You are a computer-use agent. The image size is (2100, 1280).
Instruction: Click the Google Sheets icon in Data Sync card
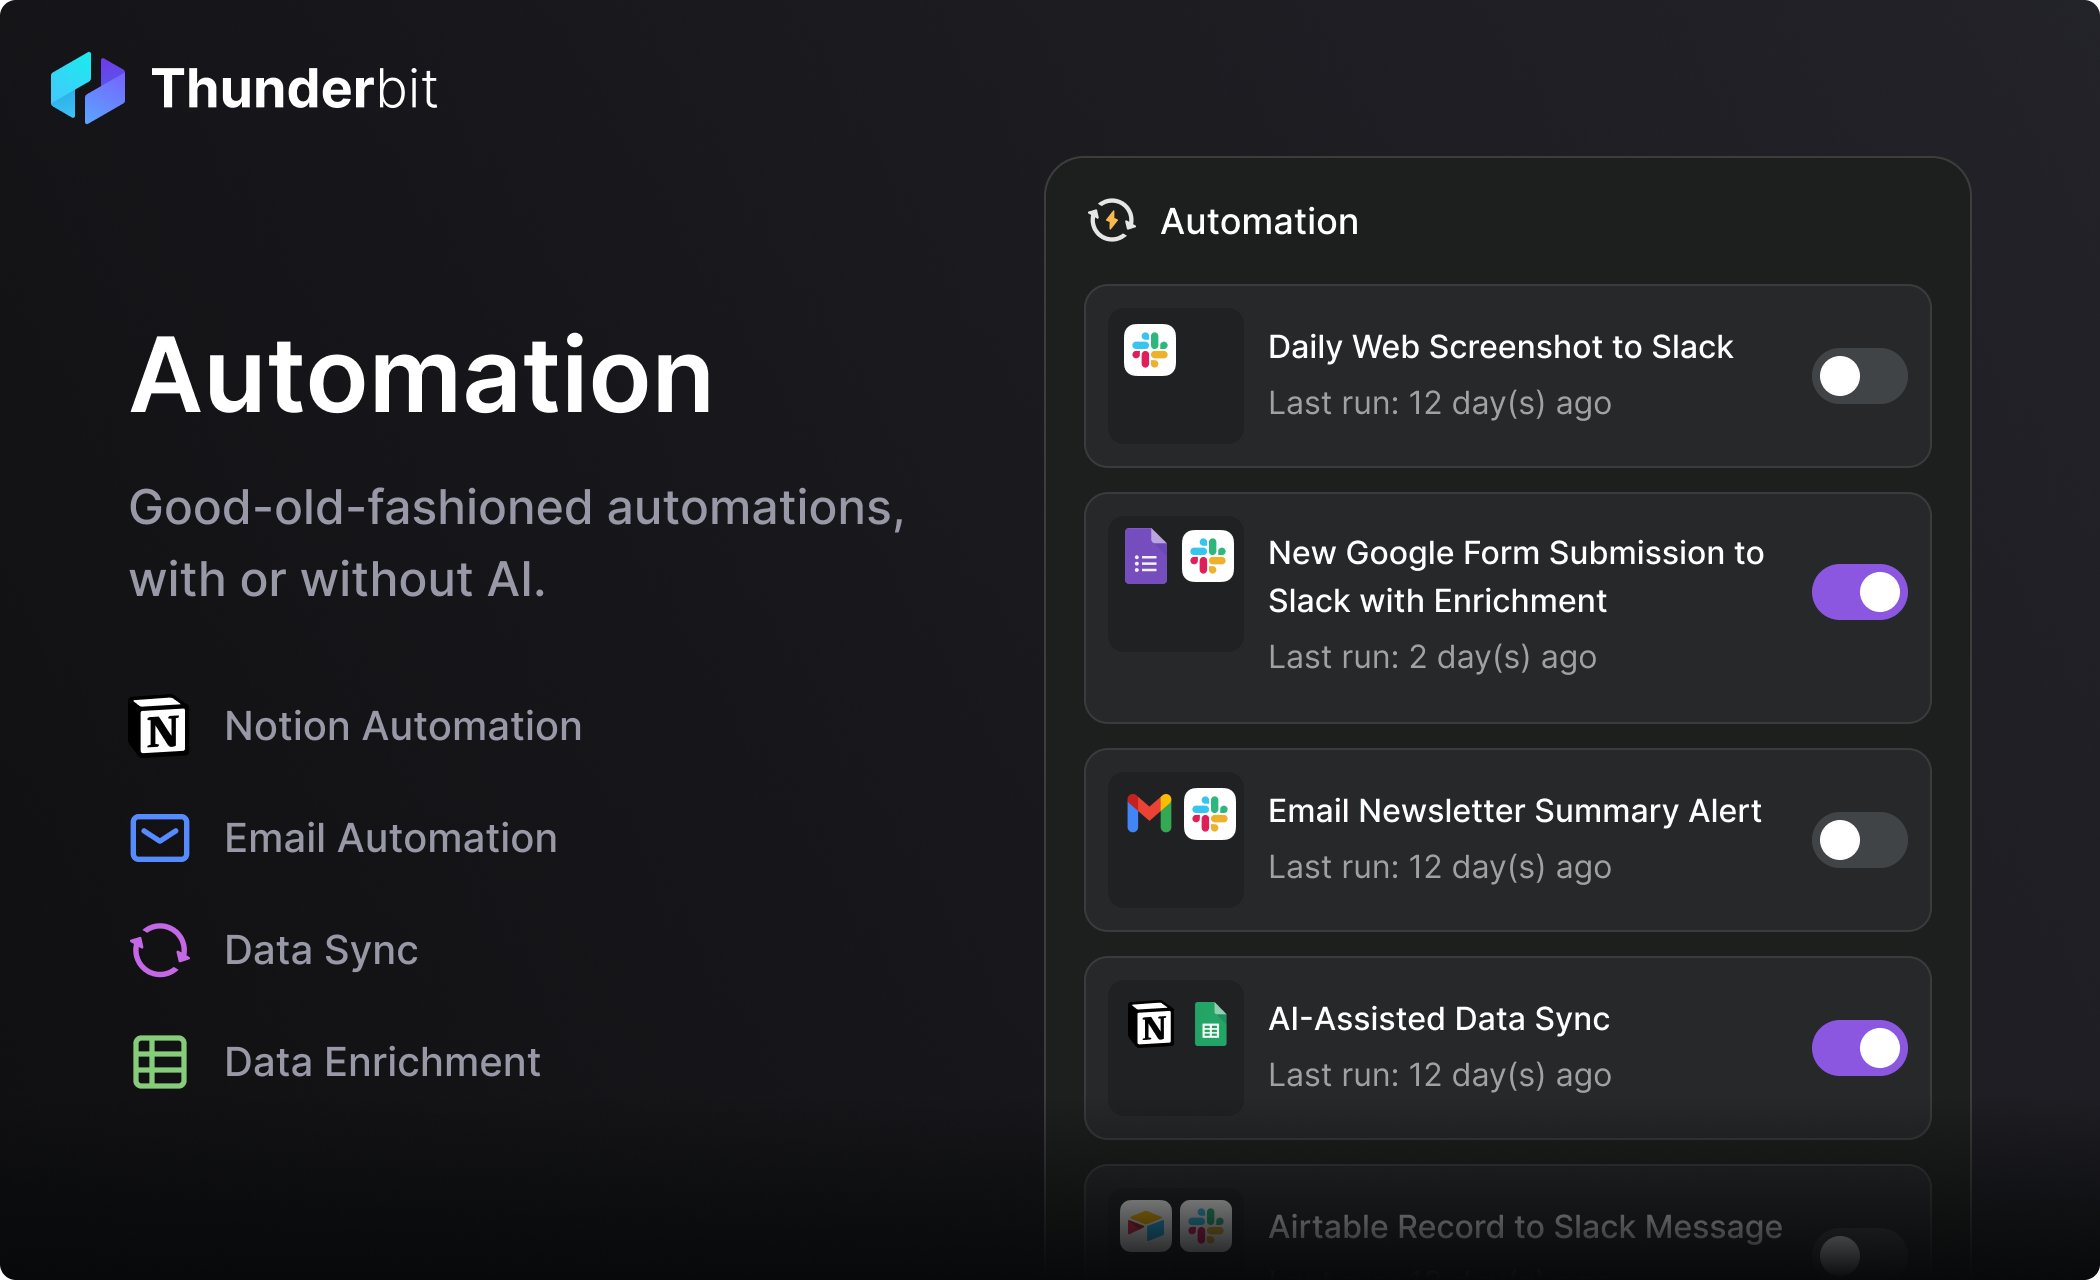click(x=1210, y=1025)
